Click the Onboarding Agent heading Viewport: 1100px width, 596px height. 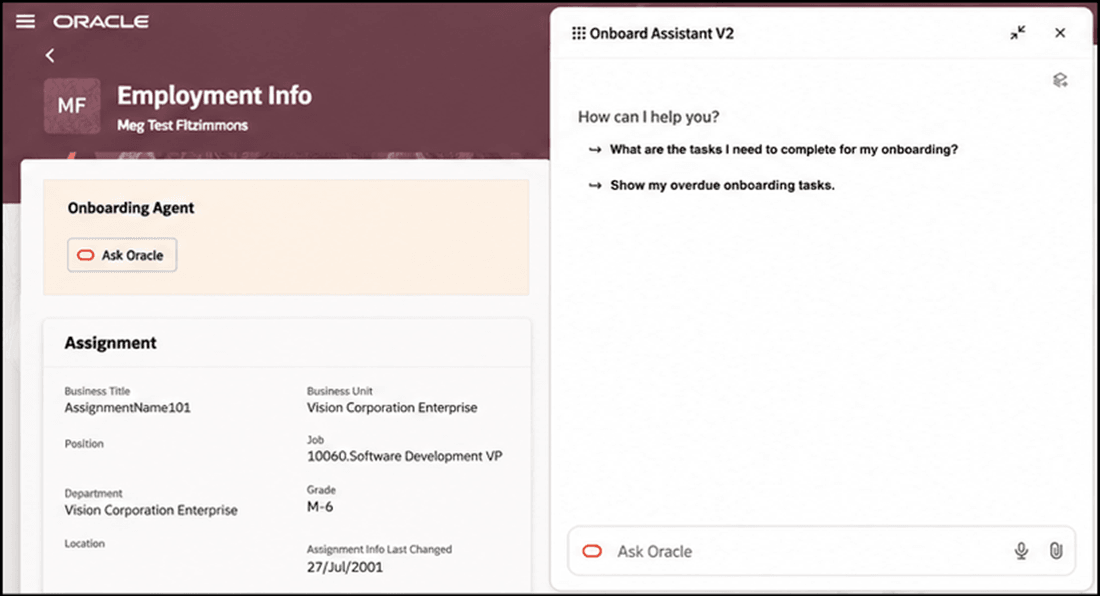click(x=131, y=208)
